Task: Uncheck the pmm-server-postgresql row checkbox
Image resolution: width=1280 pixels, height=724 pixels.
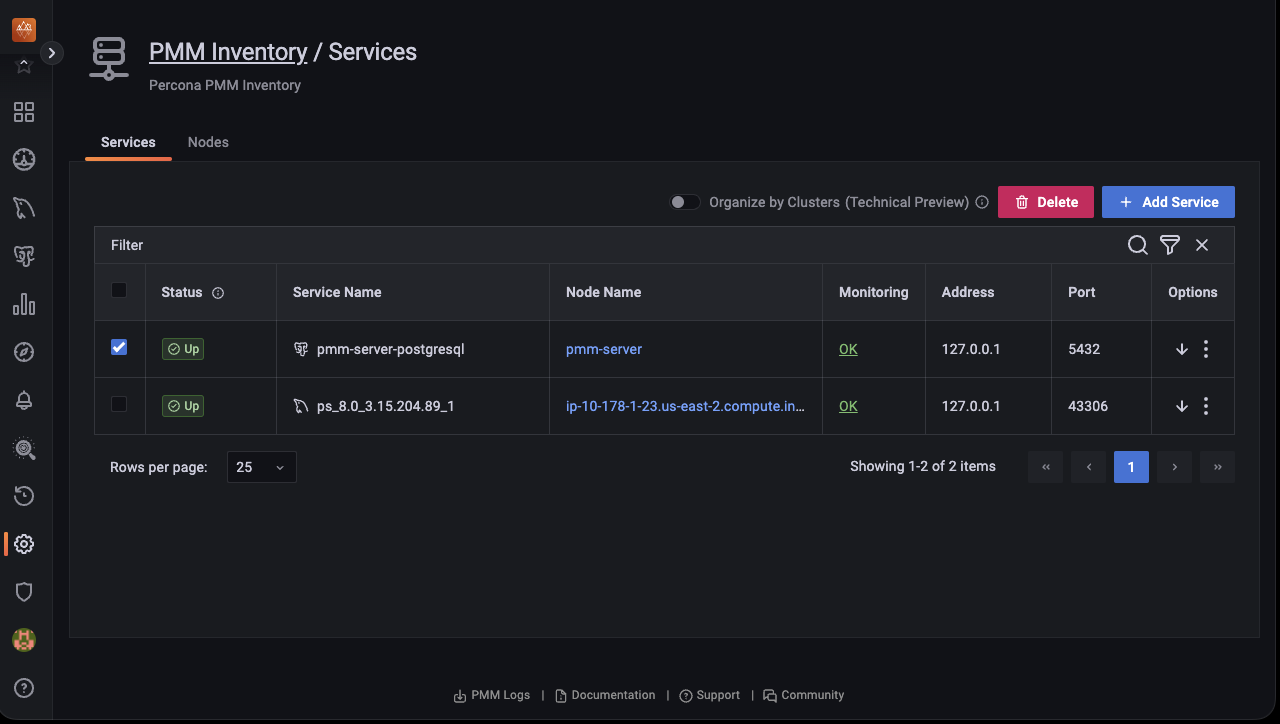Action: click(x=119, y=347)
